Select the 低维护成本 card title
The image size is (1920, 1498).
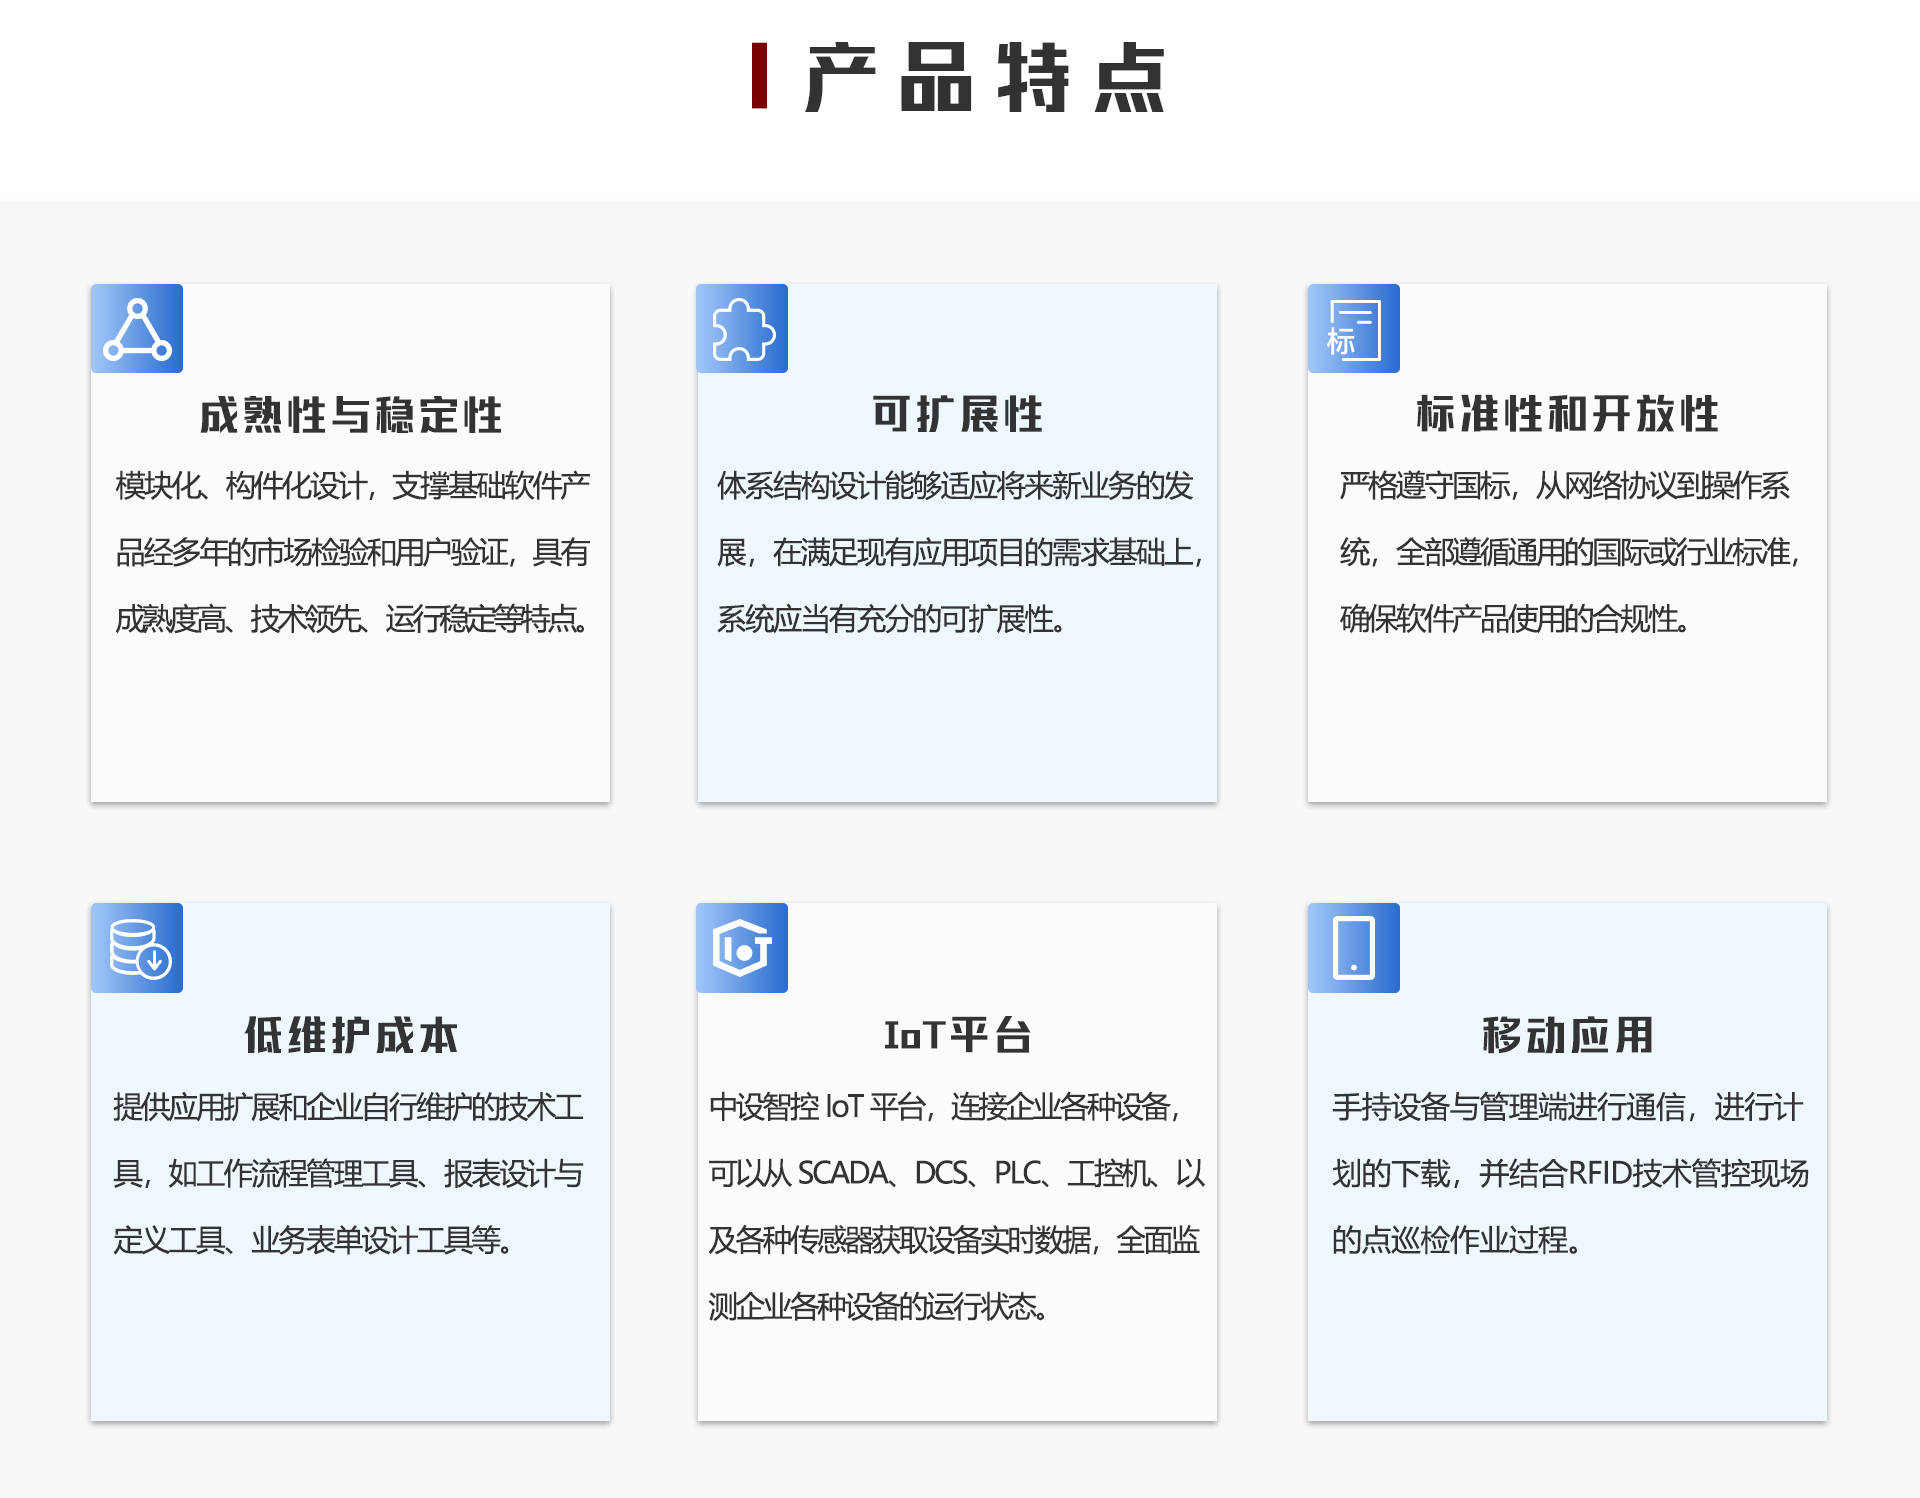(x=350, y=1035)
